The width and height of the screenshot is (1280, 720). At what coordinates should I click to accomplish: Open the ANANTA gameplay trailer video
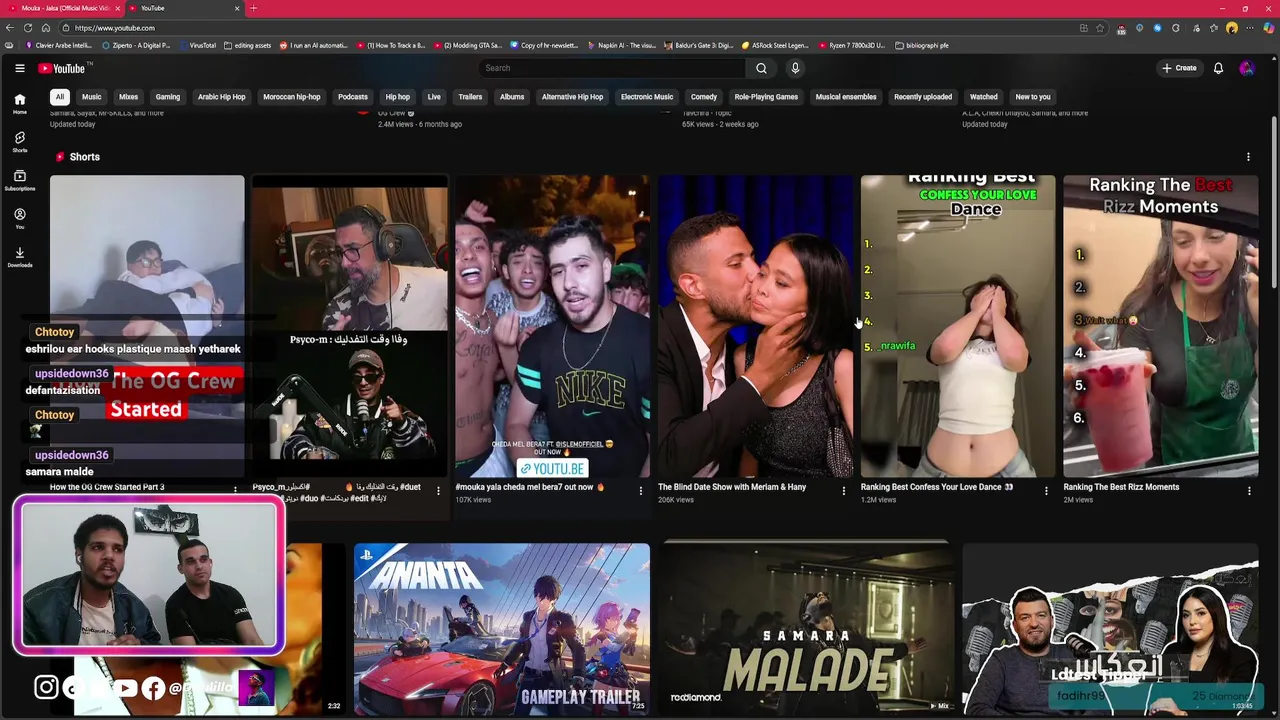tap(502, 628)
